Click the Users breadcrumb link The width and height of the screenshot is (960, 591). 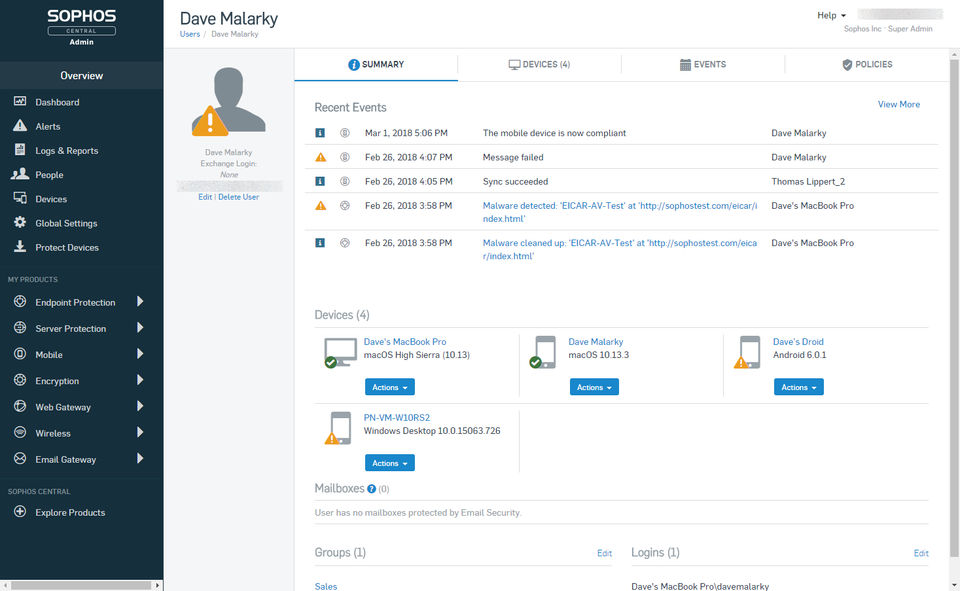coord(190,34)
